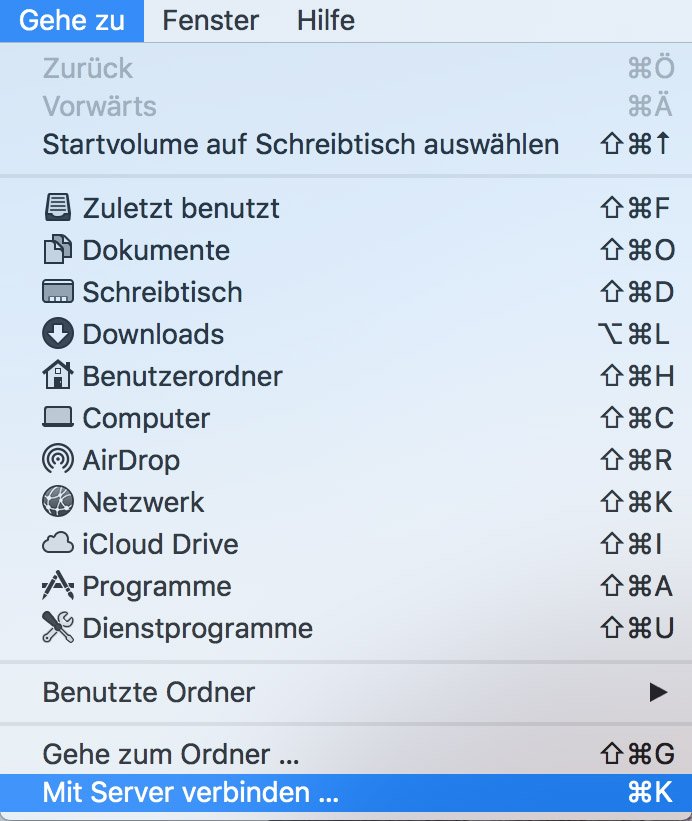Click the AirDrop signal icon

[x=57, y=460]
